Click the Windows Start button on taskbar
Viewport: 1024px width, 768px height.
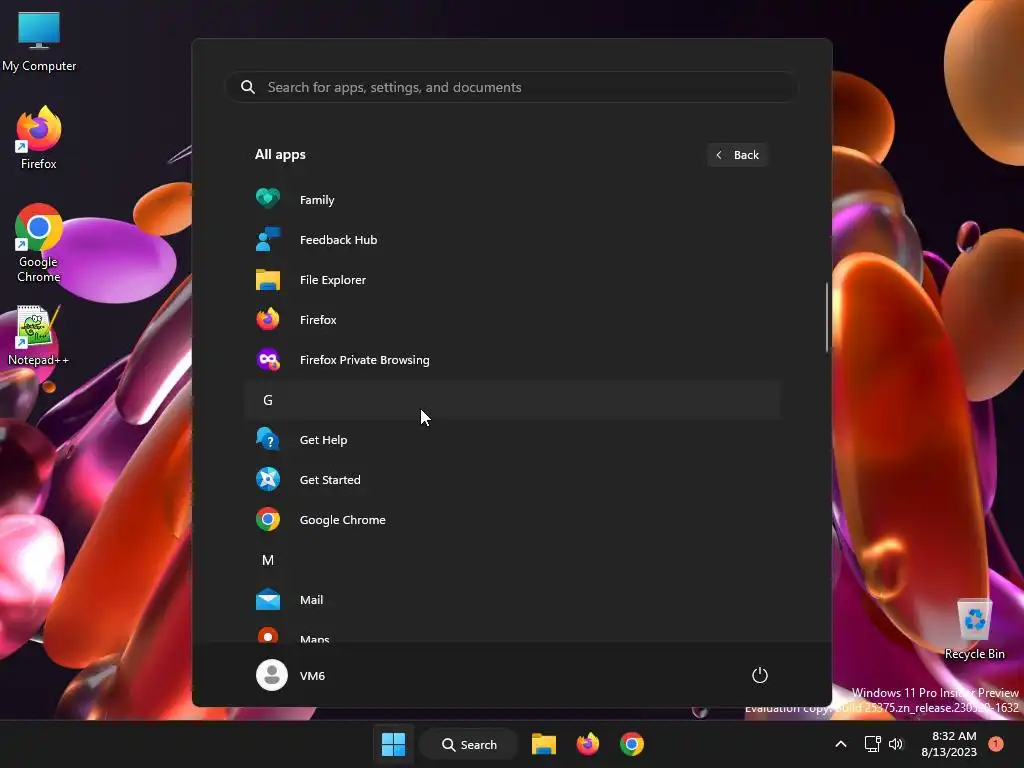point(393,744)
